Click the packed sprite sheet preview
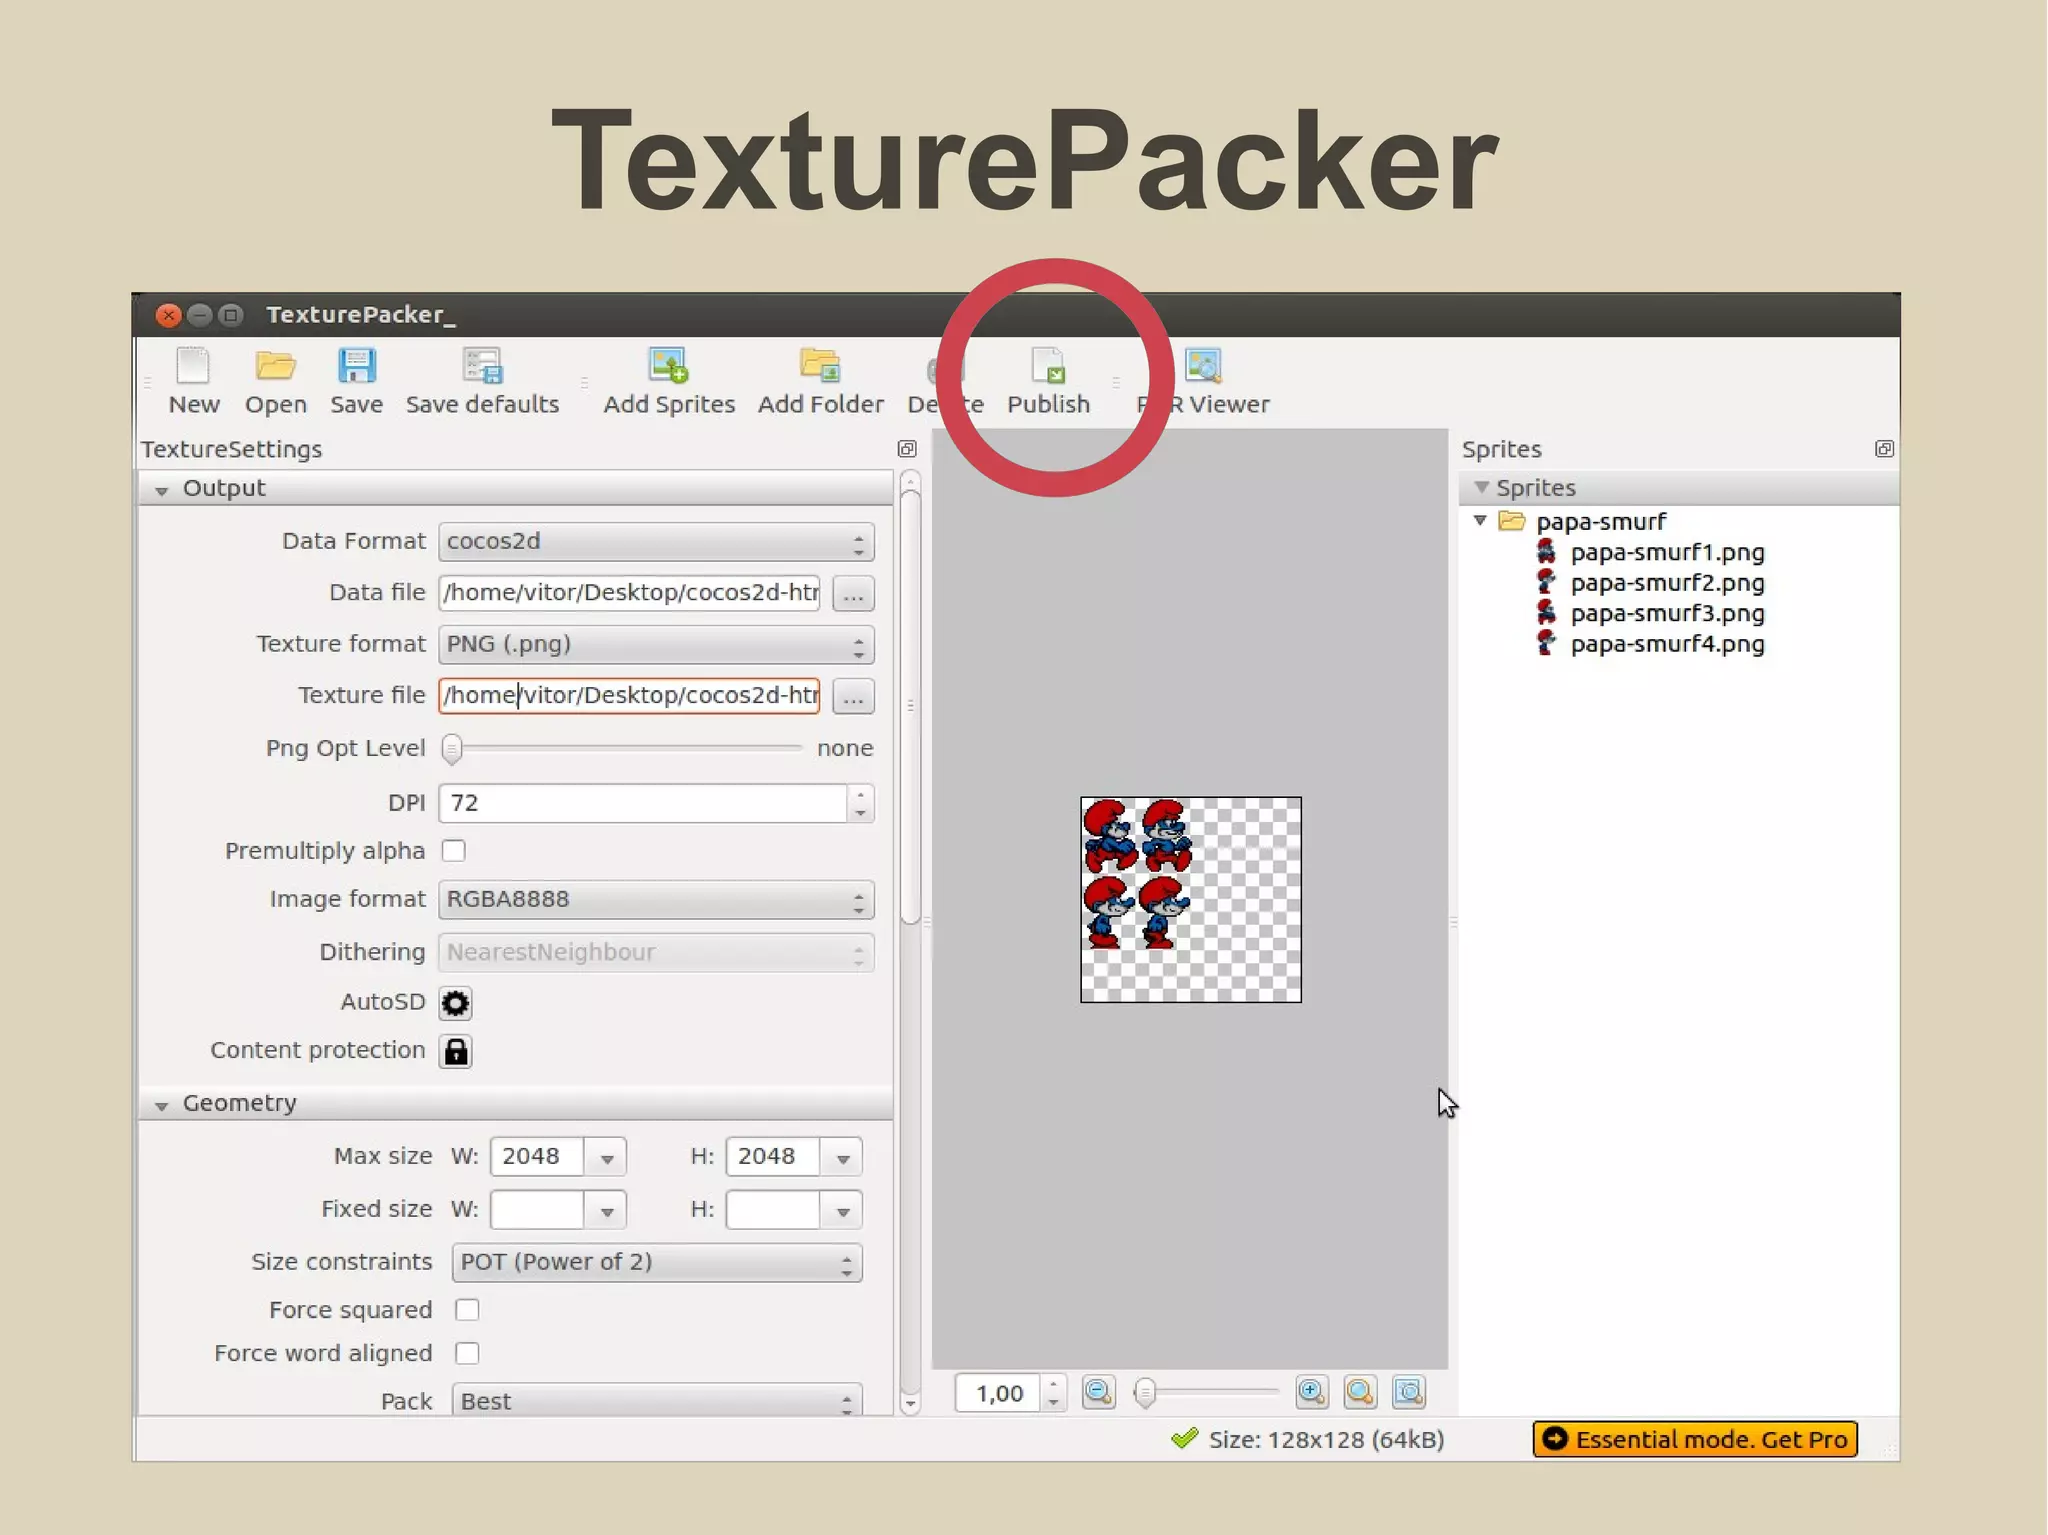Image resolution: width=2048 pixels, height=1535 pixels. coord(1190,900)
